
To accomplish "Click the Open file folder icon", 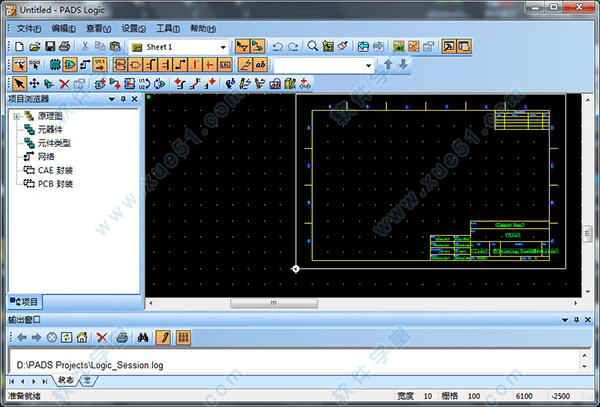I will click(34, 47).
